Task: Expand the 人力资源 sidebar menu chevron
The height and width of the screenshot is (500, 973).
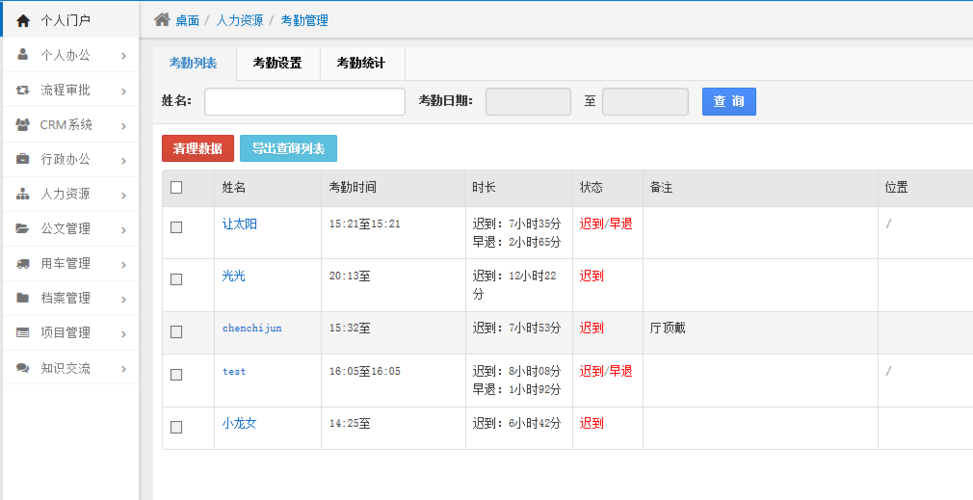Action: pyautogui.click(x=123, y=195)
